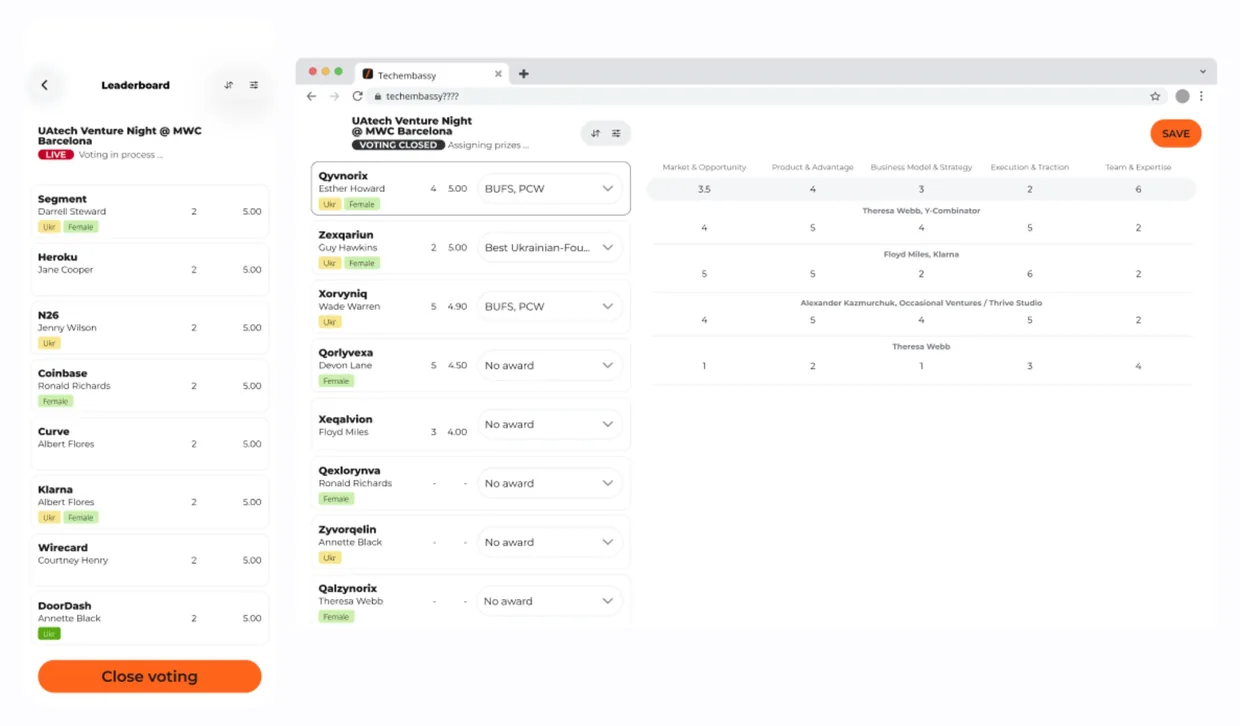Click the browser address bar

coord(765,96)
